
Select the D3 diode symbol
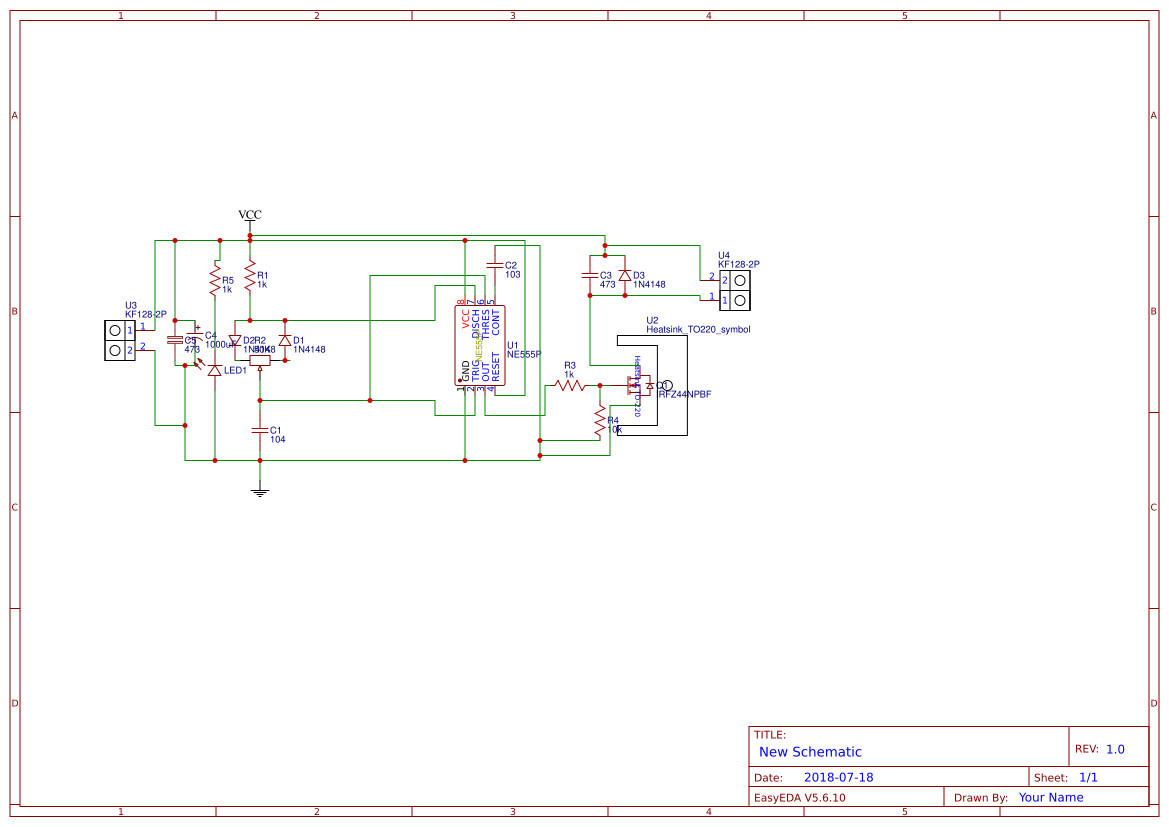[625, 275]
